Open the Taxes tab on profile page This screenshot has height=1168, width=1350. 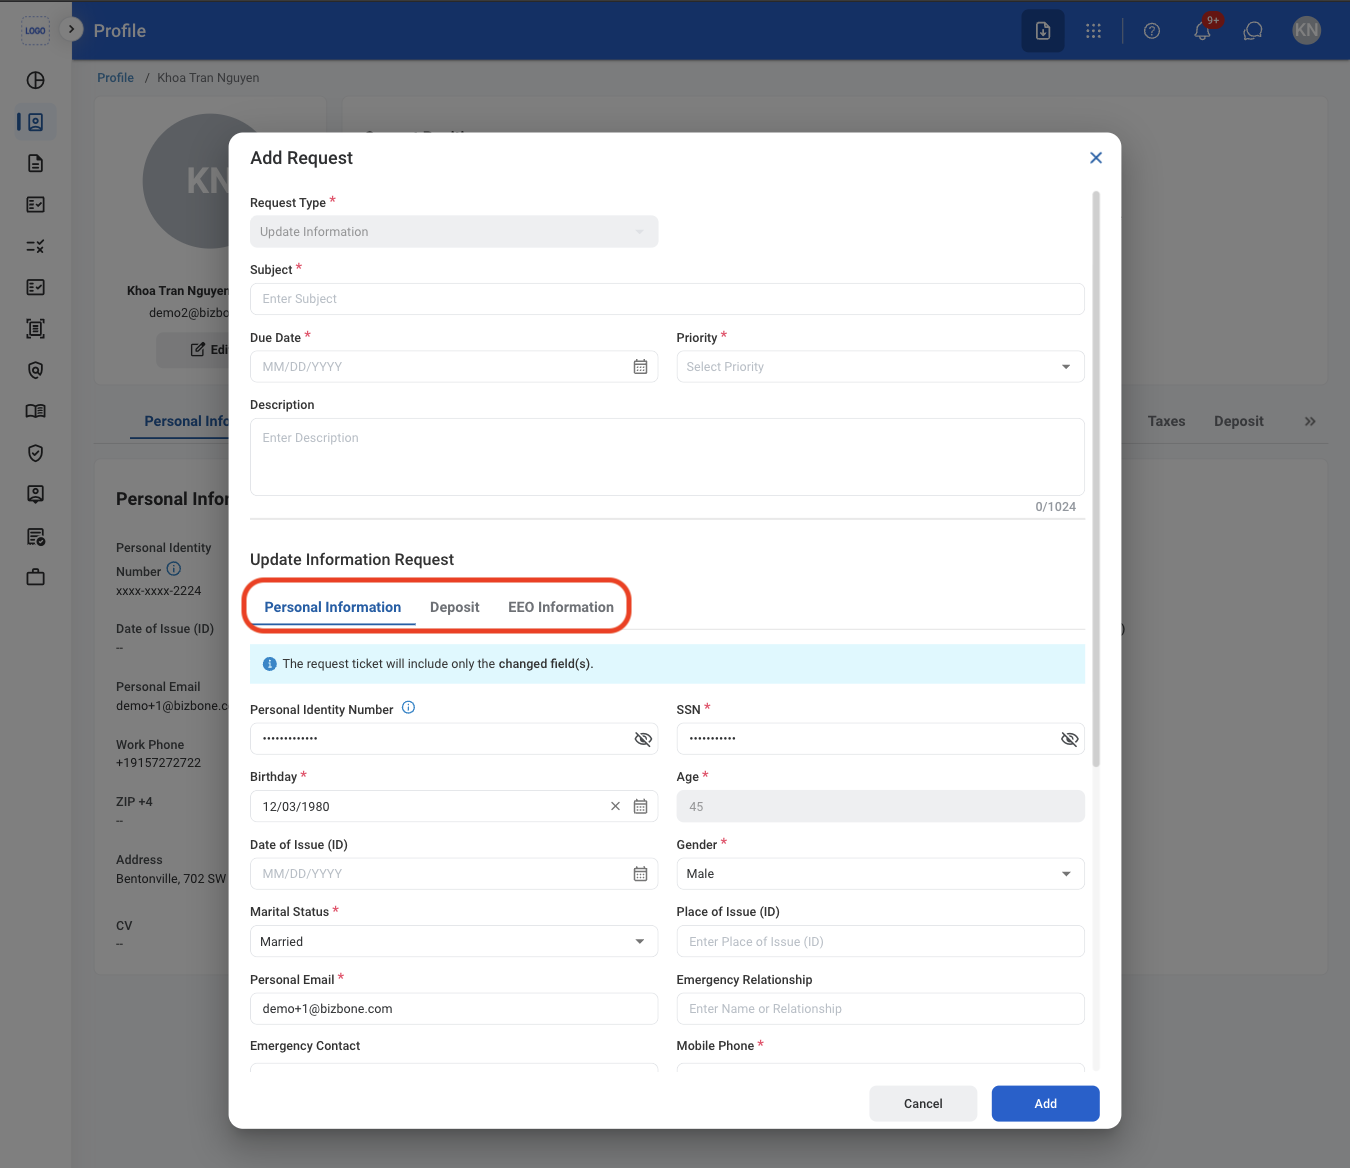(x=1166, y=422)
